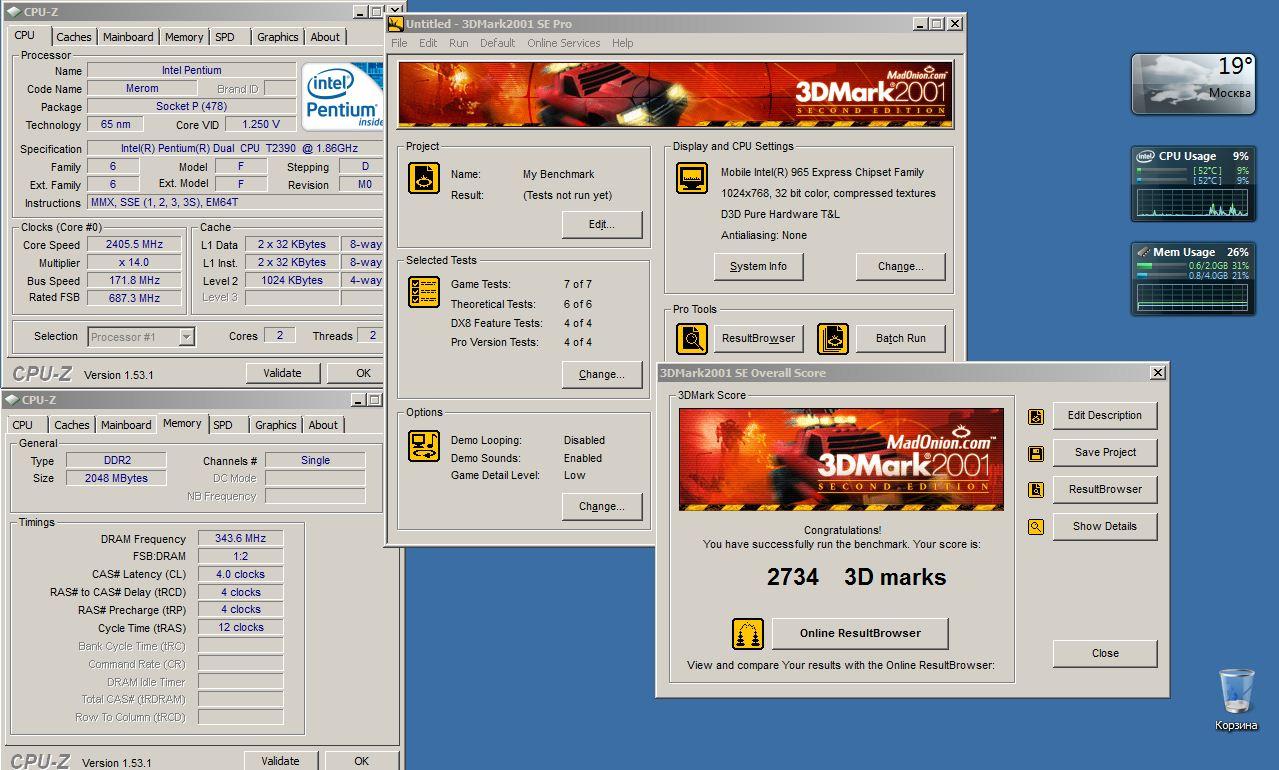Click the 3DMark2001 banner image in main window
This screenshot has height=770, width=1279.
click(675, 94)
